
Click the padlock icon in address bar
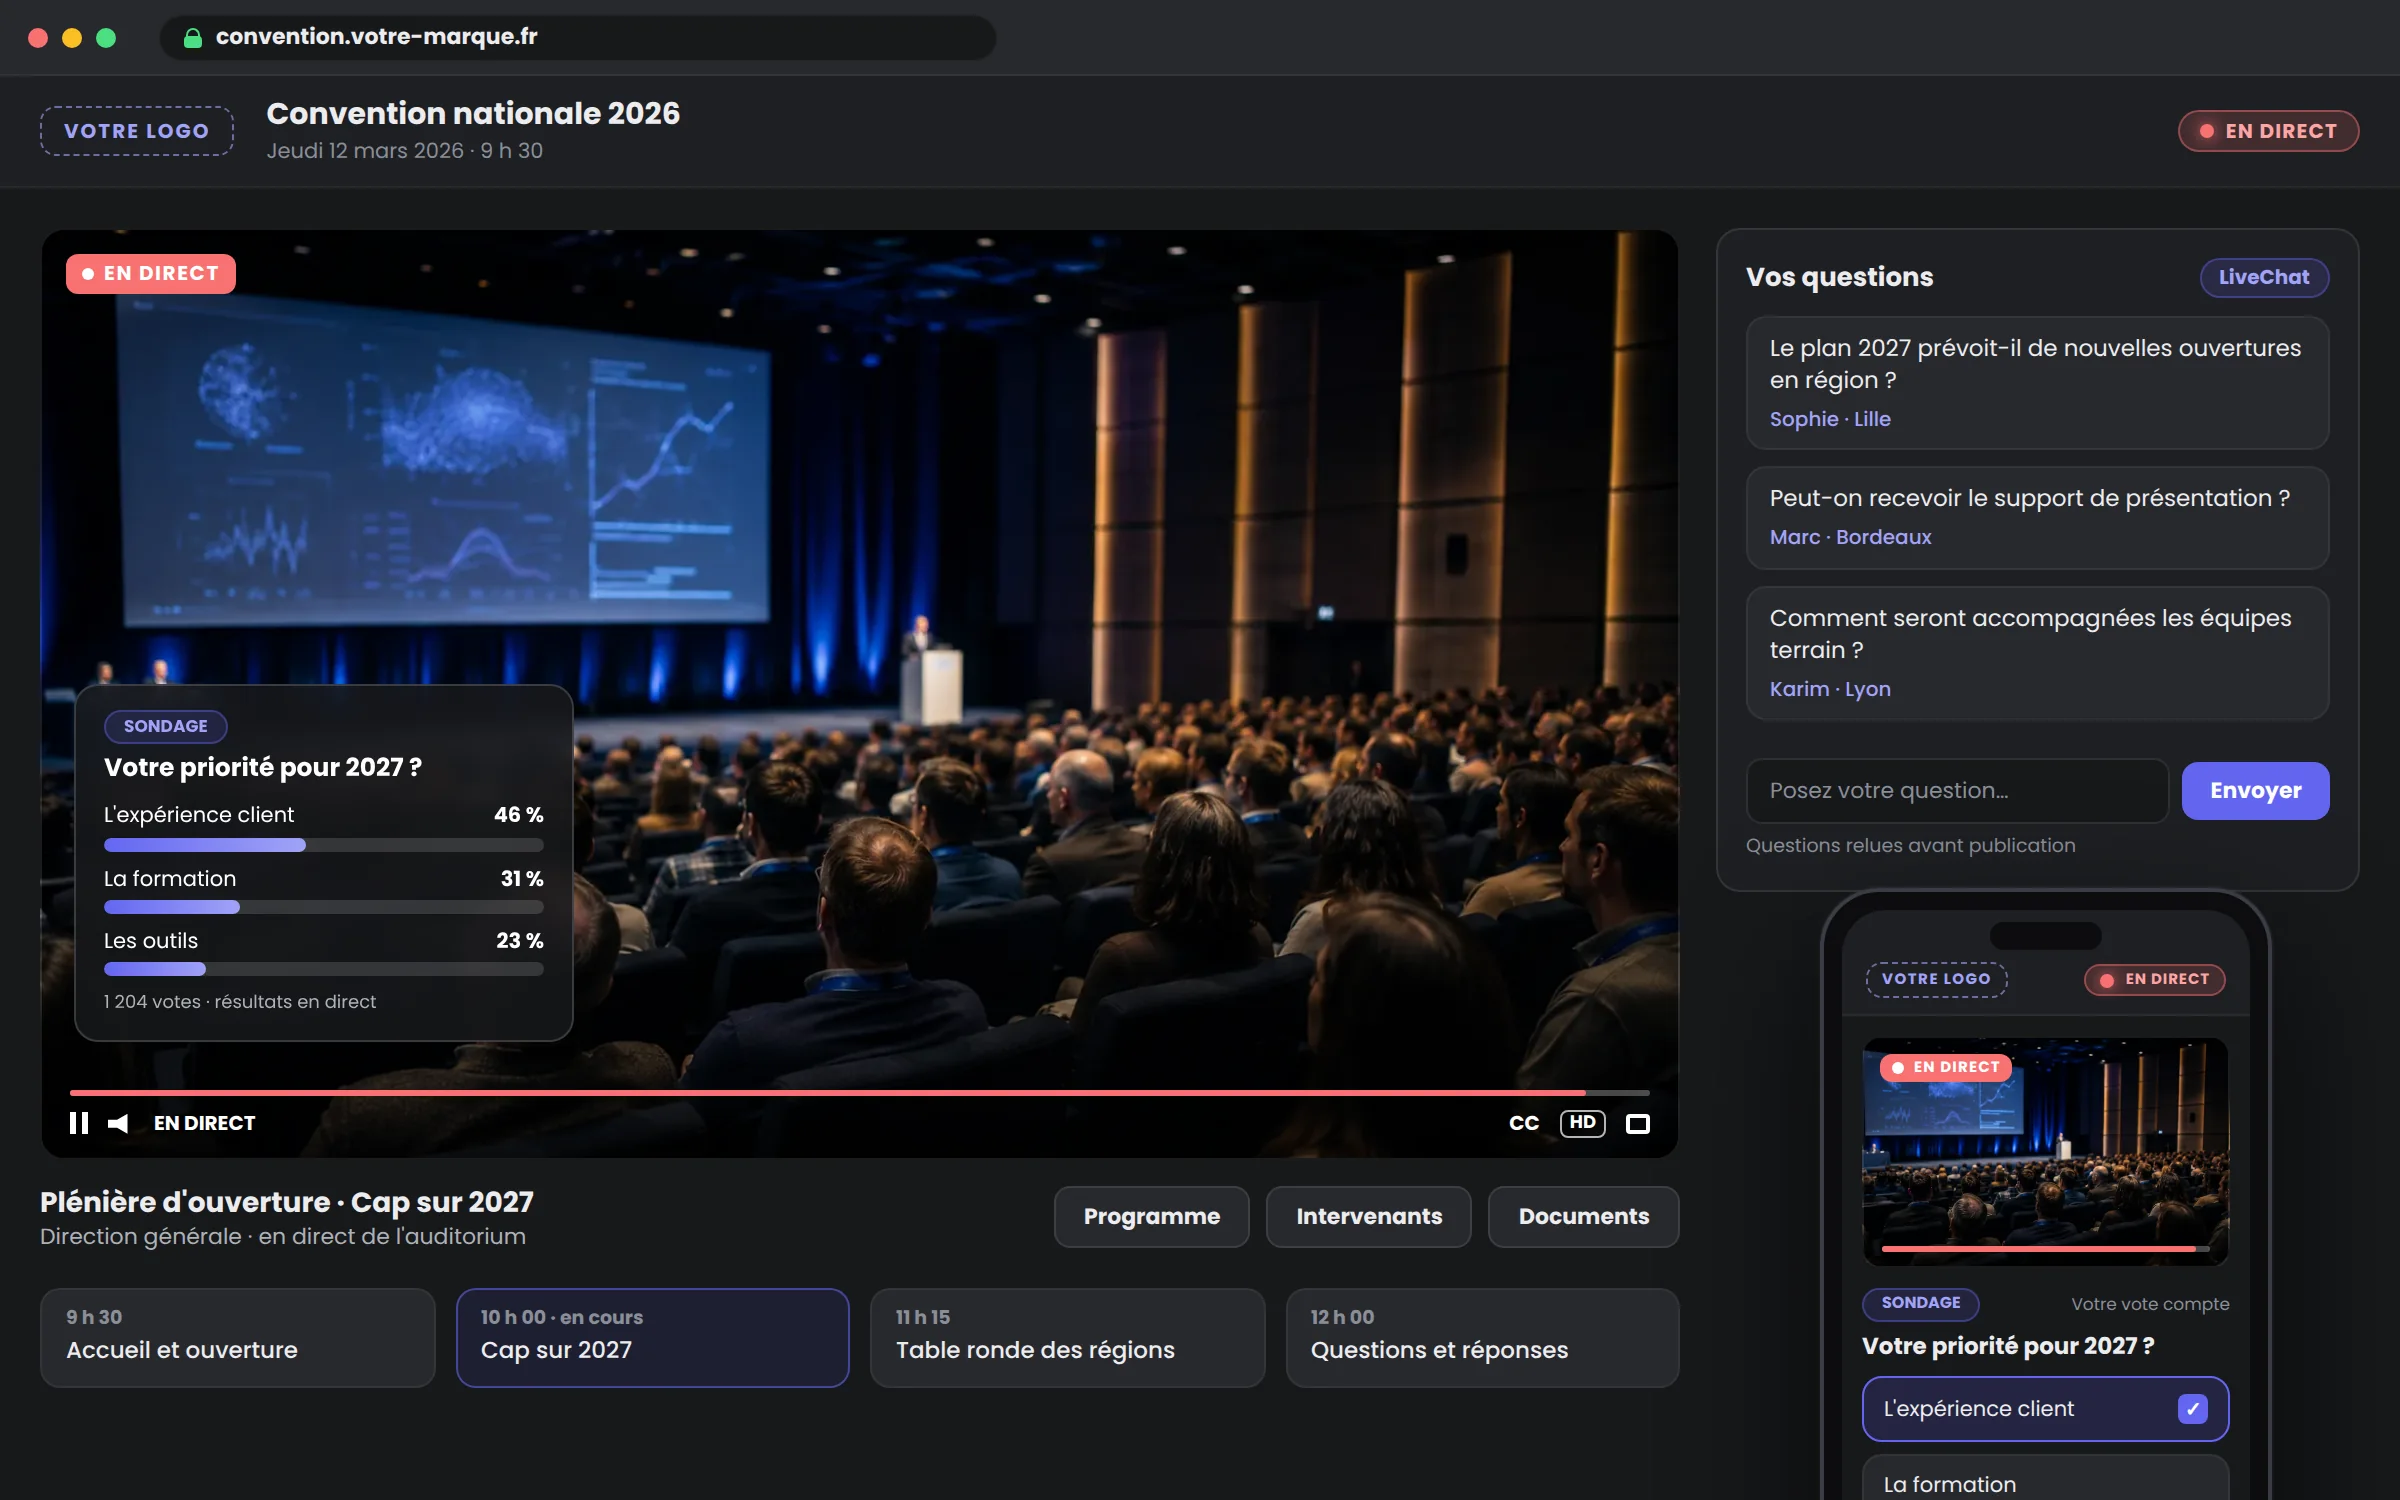[x=192, y=37]
